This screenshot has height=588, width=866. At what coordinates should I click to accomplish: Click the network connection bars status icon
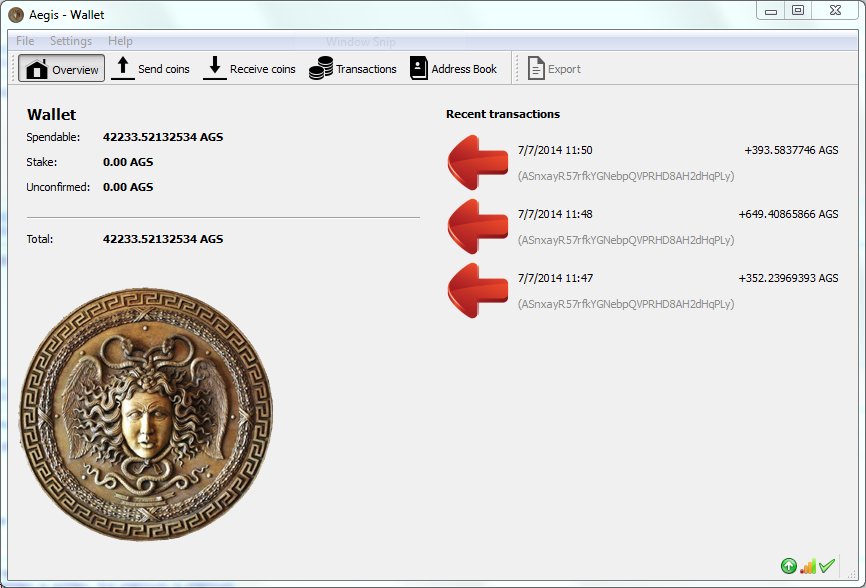point(808,566)
